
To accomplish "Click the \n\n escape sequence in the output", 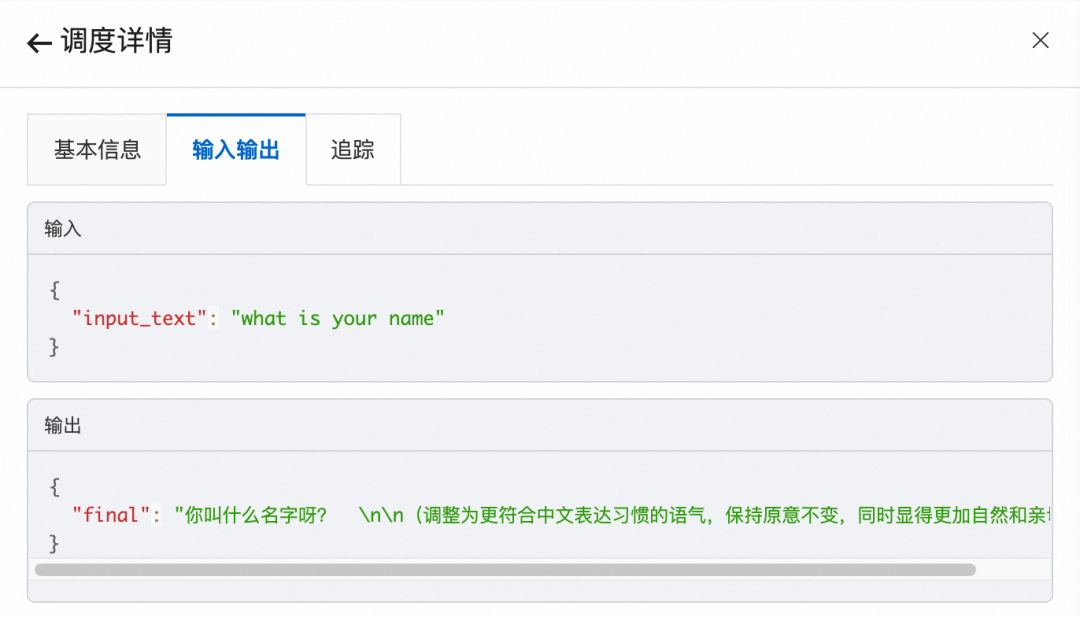I will [384, 516].
